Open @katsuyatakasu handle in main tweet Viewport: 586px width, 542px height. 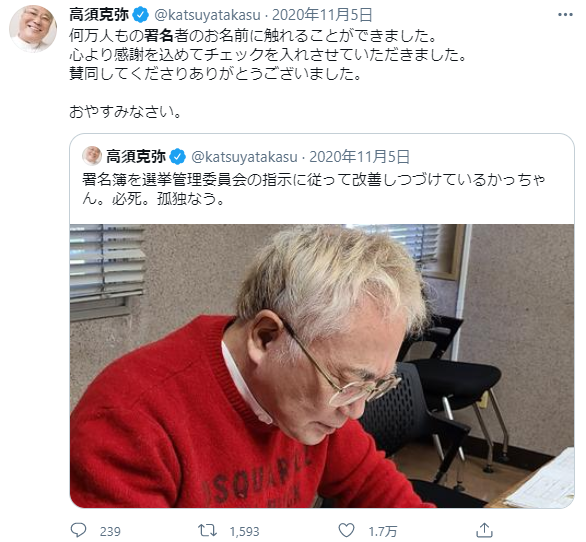click(x=207, y=15)
